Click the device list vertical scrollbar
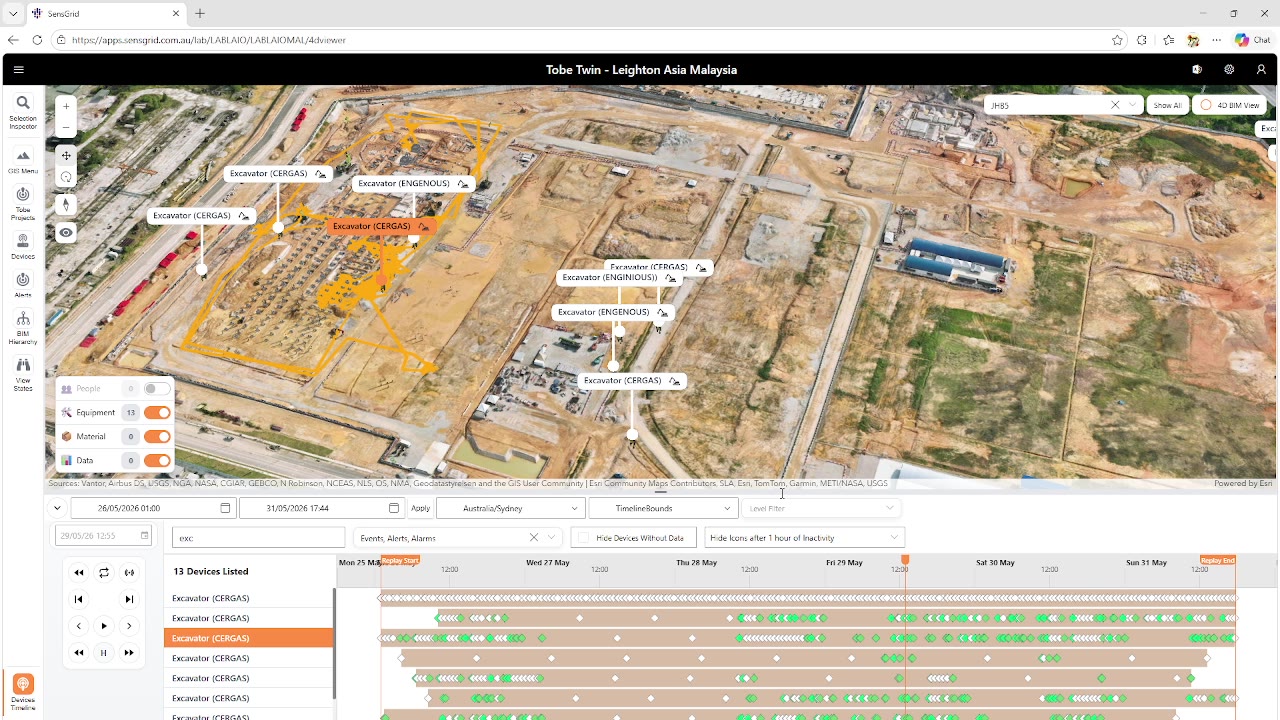This screenshot has height=720, width=1280. 334,643
